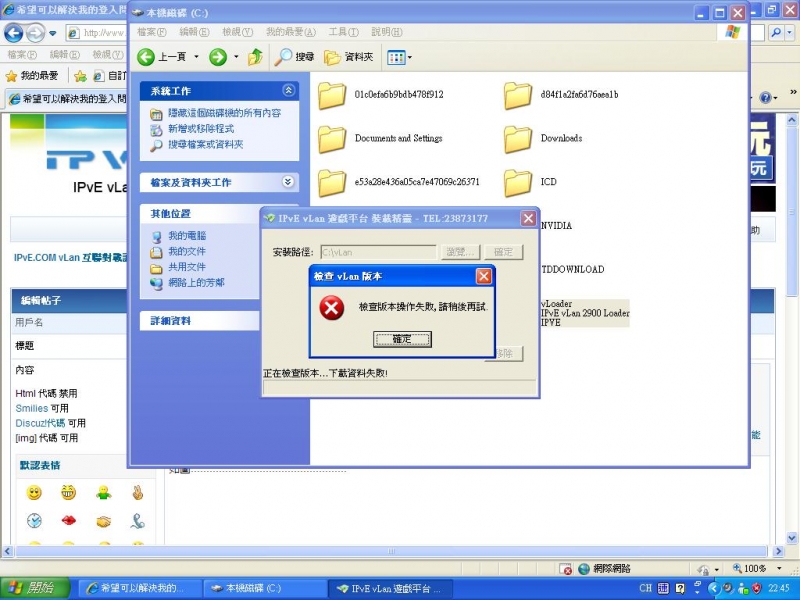Expand the 檔案及資料夾工作 panel
The width and height of the screenshot is (800, 600).
(288, 182)
